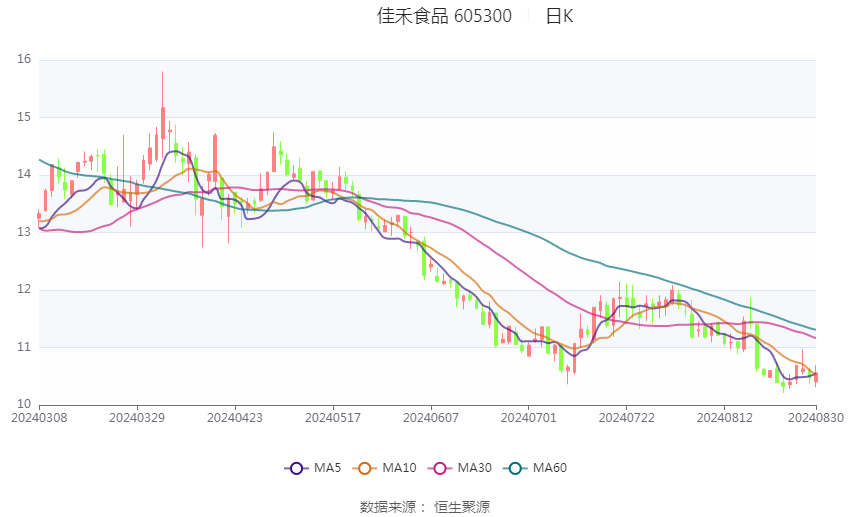The image size is (850, 517).
Task: Click the 日K chart type label
Action: tap(559, 16)
